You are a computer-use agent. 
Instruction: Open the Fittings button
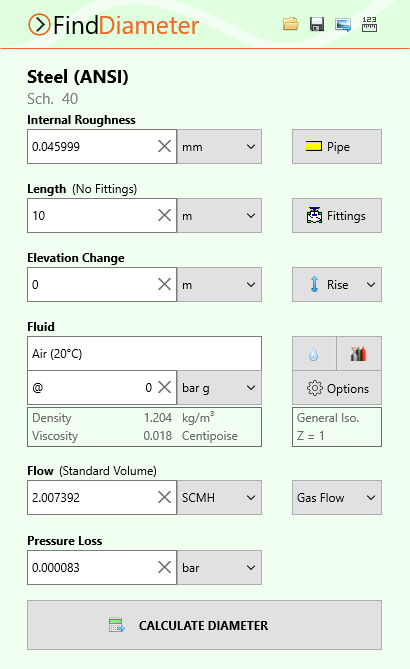337,215
